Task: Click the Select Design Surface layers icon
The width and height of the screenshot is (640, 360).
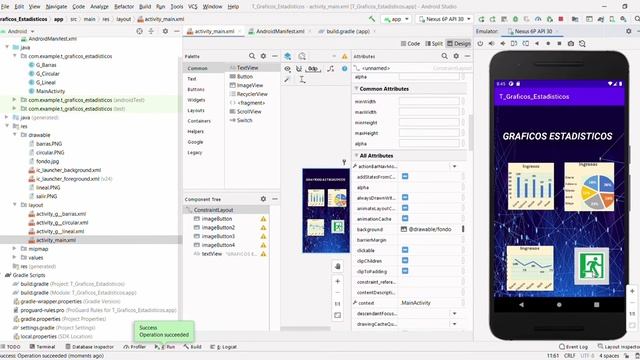Action: (288, 56)
